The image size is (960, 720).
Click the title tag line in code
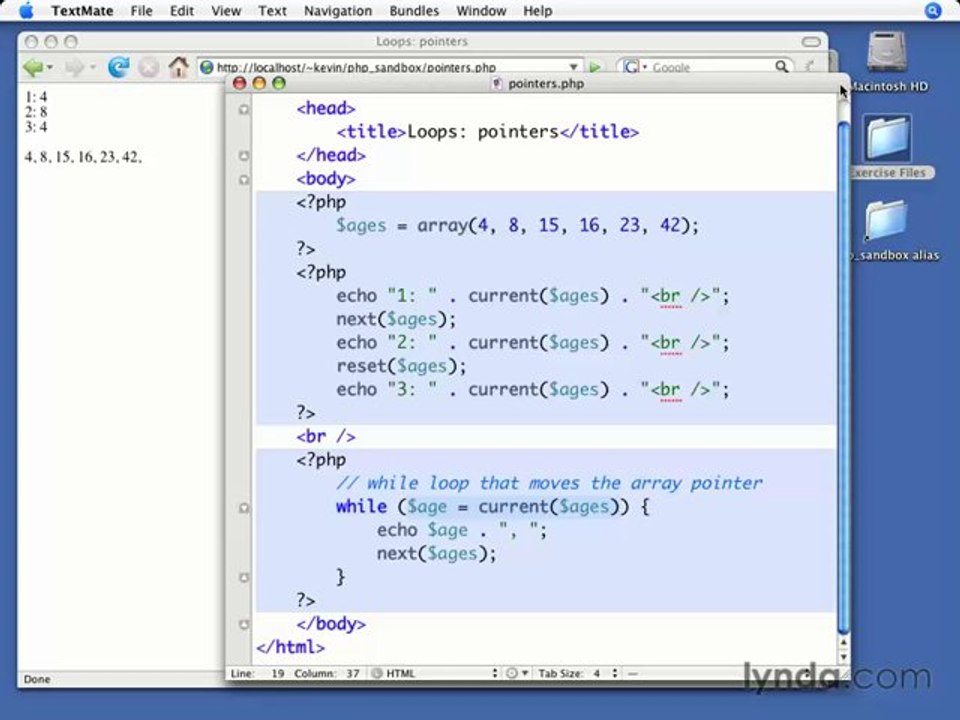[488, 132]
